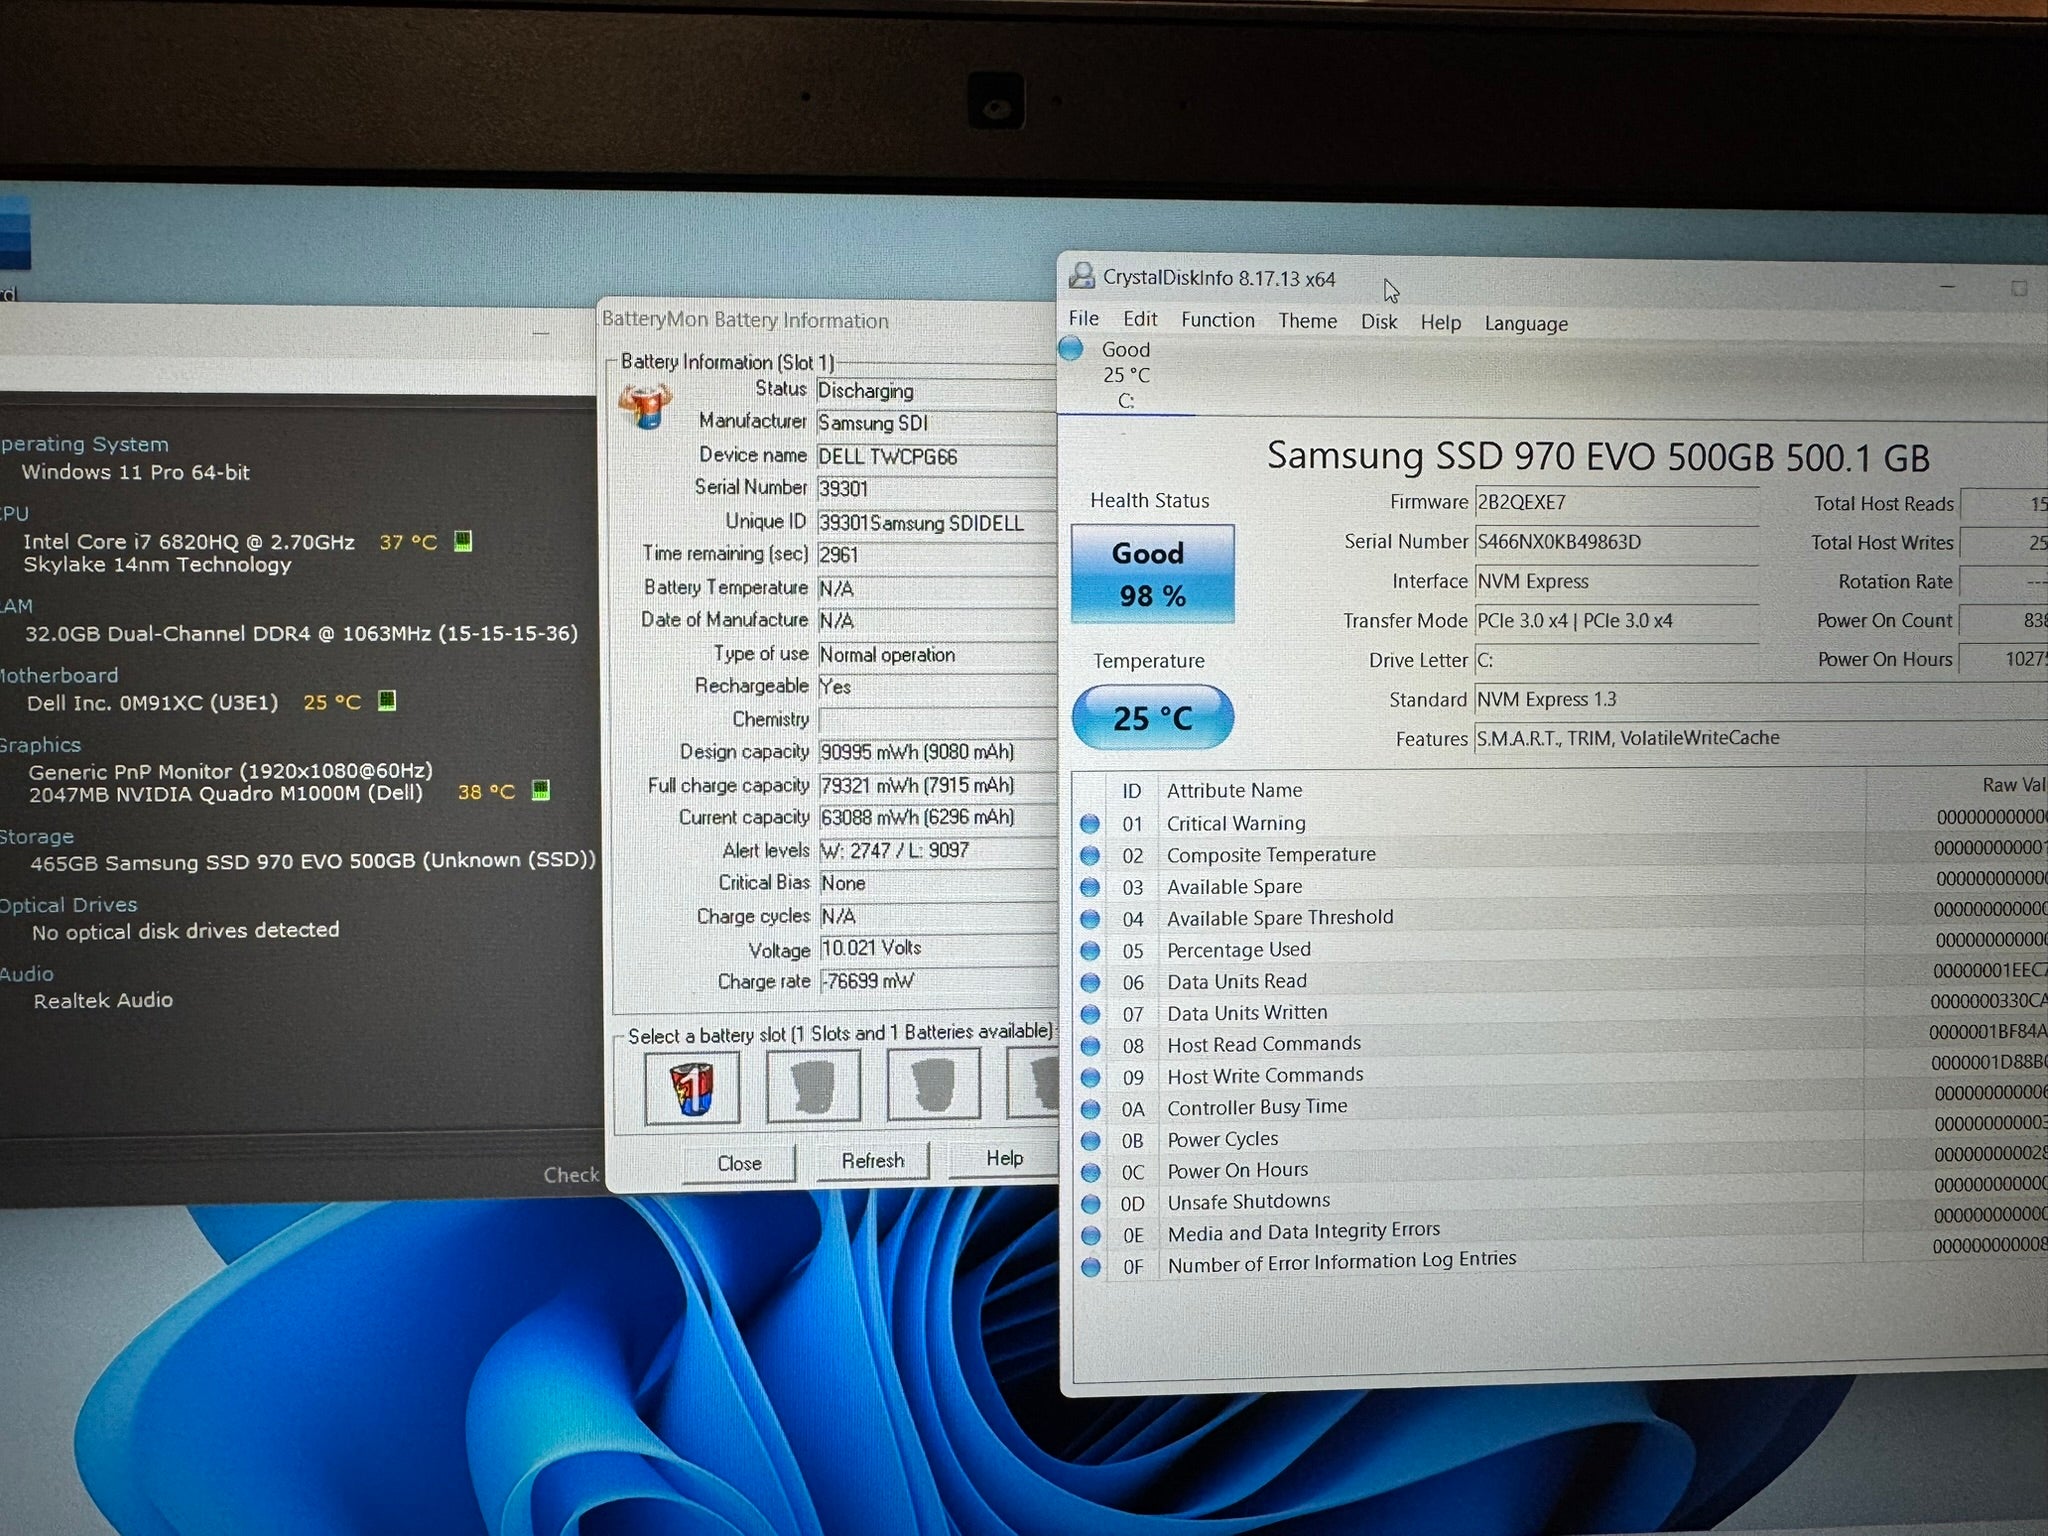Select the second (empty) battery slot icon
Image resolution: width=2048 pixels, height=1536 pixels.
[813, 1085]
